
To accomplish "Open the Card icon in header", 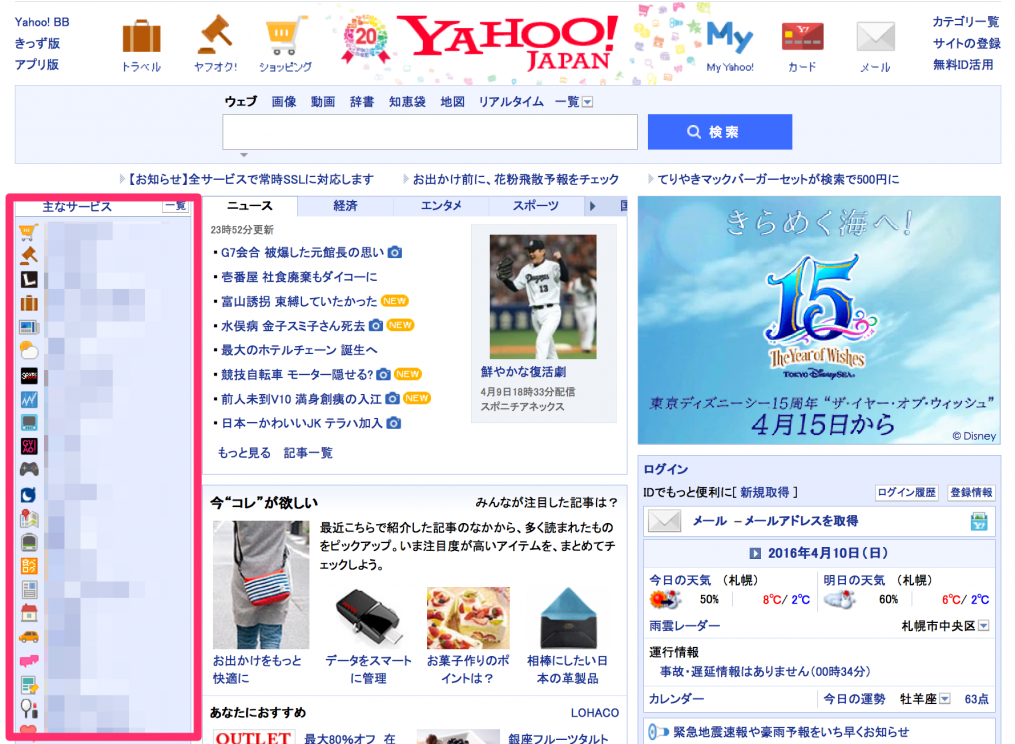I will [x=802, y=36].
